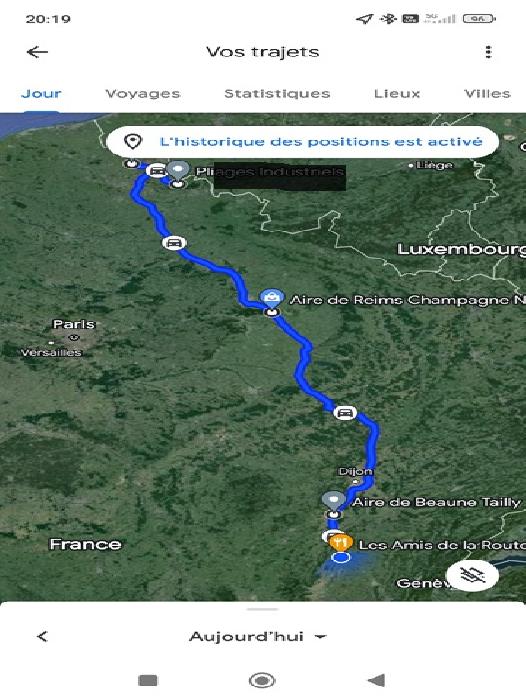The image size is (526, 700).
Task: Tap the back arrow next to Vos trajets
Action: click(x=37, y=52)
